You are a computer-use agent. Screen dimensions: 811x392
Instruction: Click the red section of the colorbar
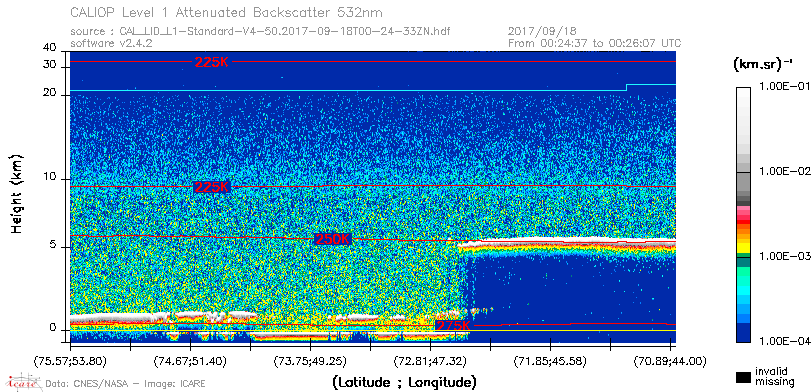click(x=743, y=221)
